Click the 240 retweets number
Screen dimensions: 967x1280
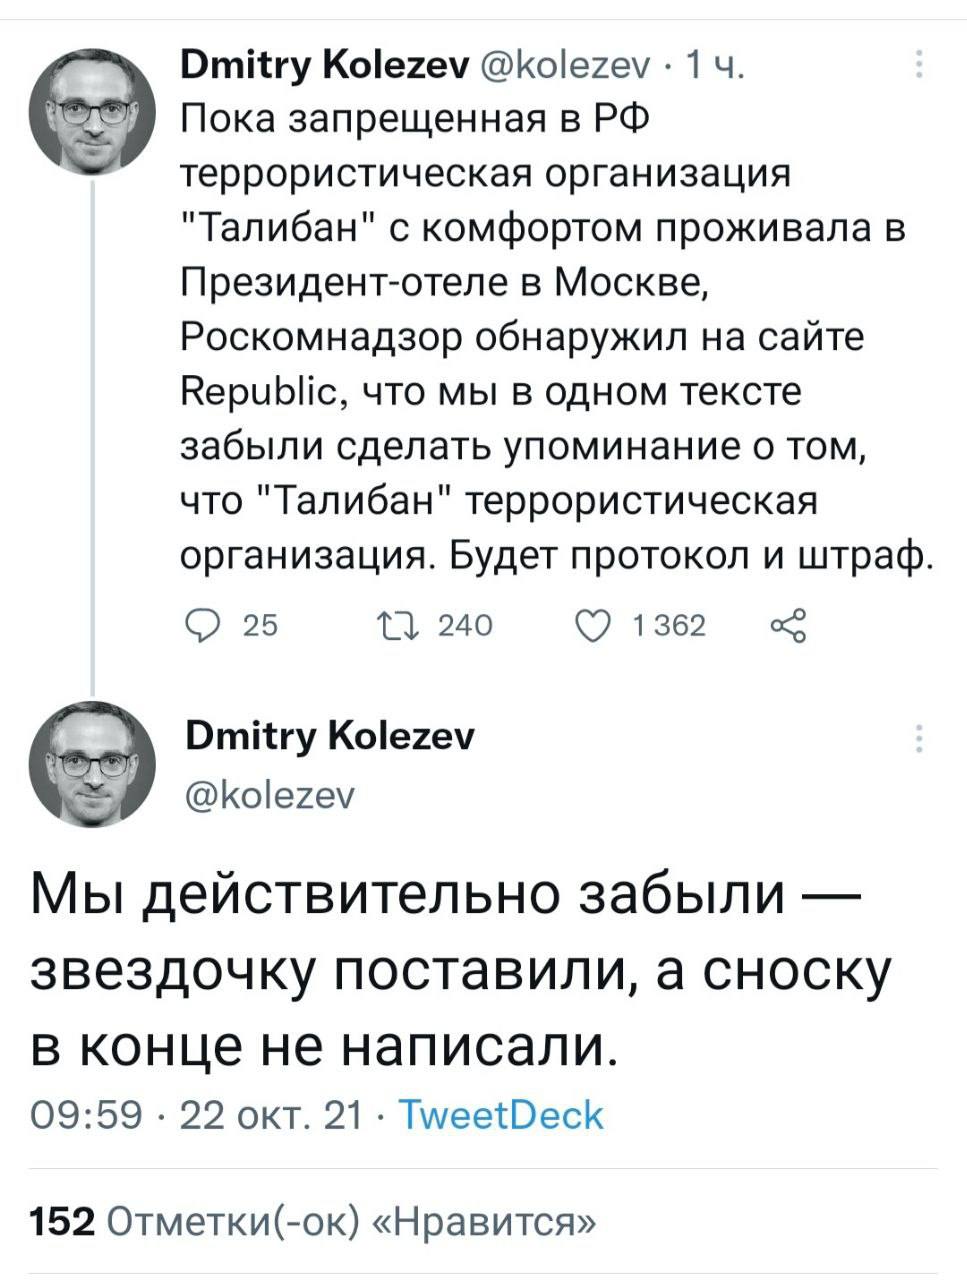click(x=466, y=626)
